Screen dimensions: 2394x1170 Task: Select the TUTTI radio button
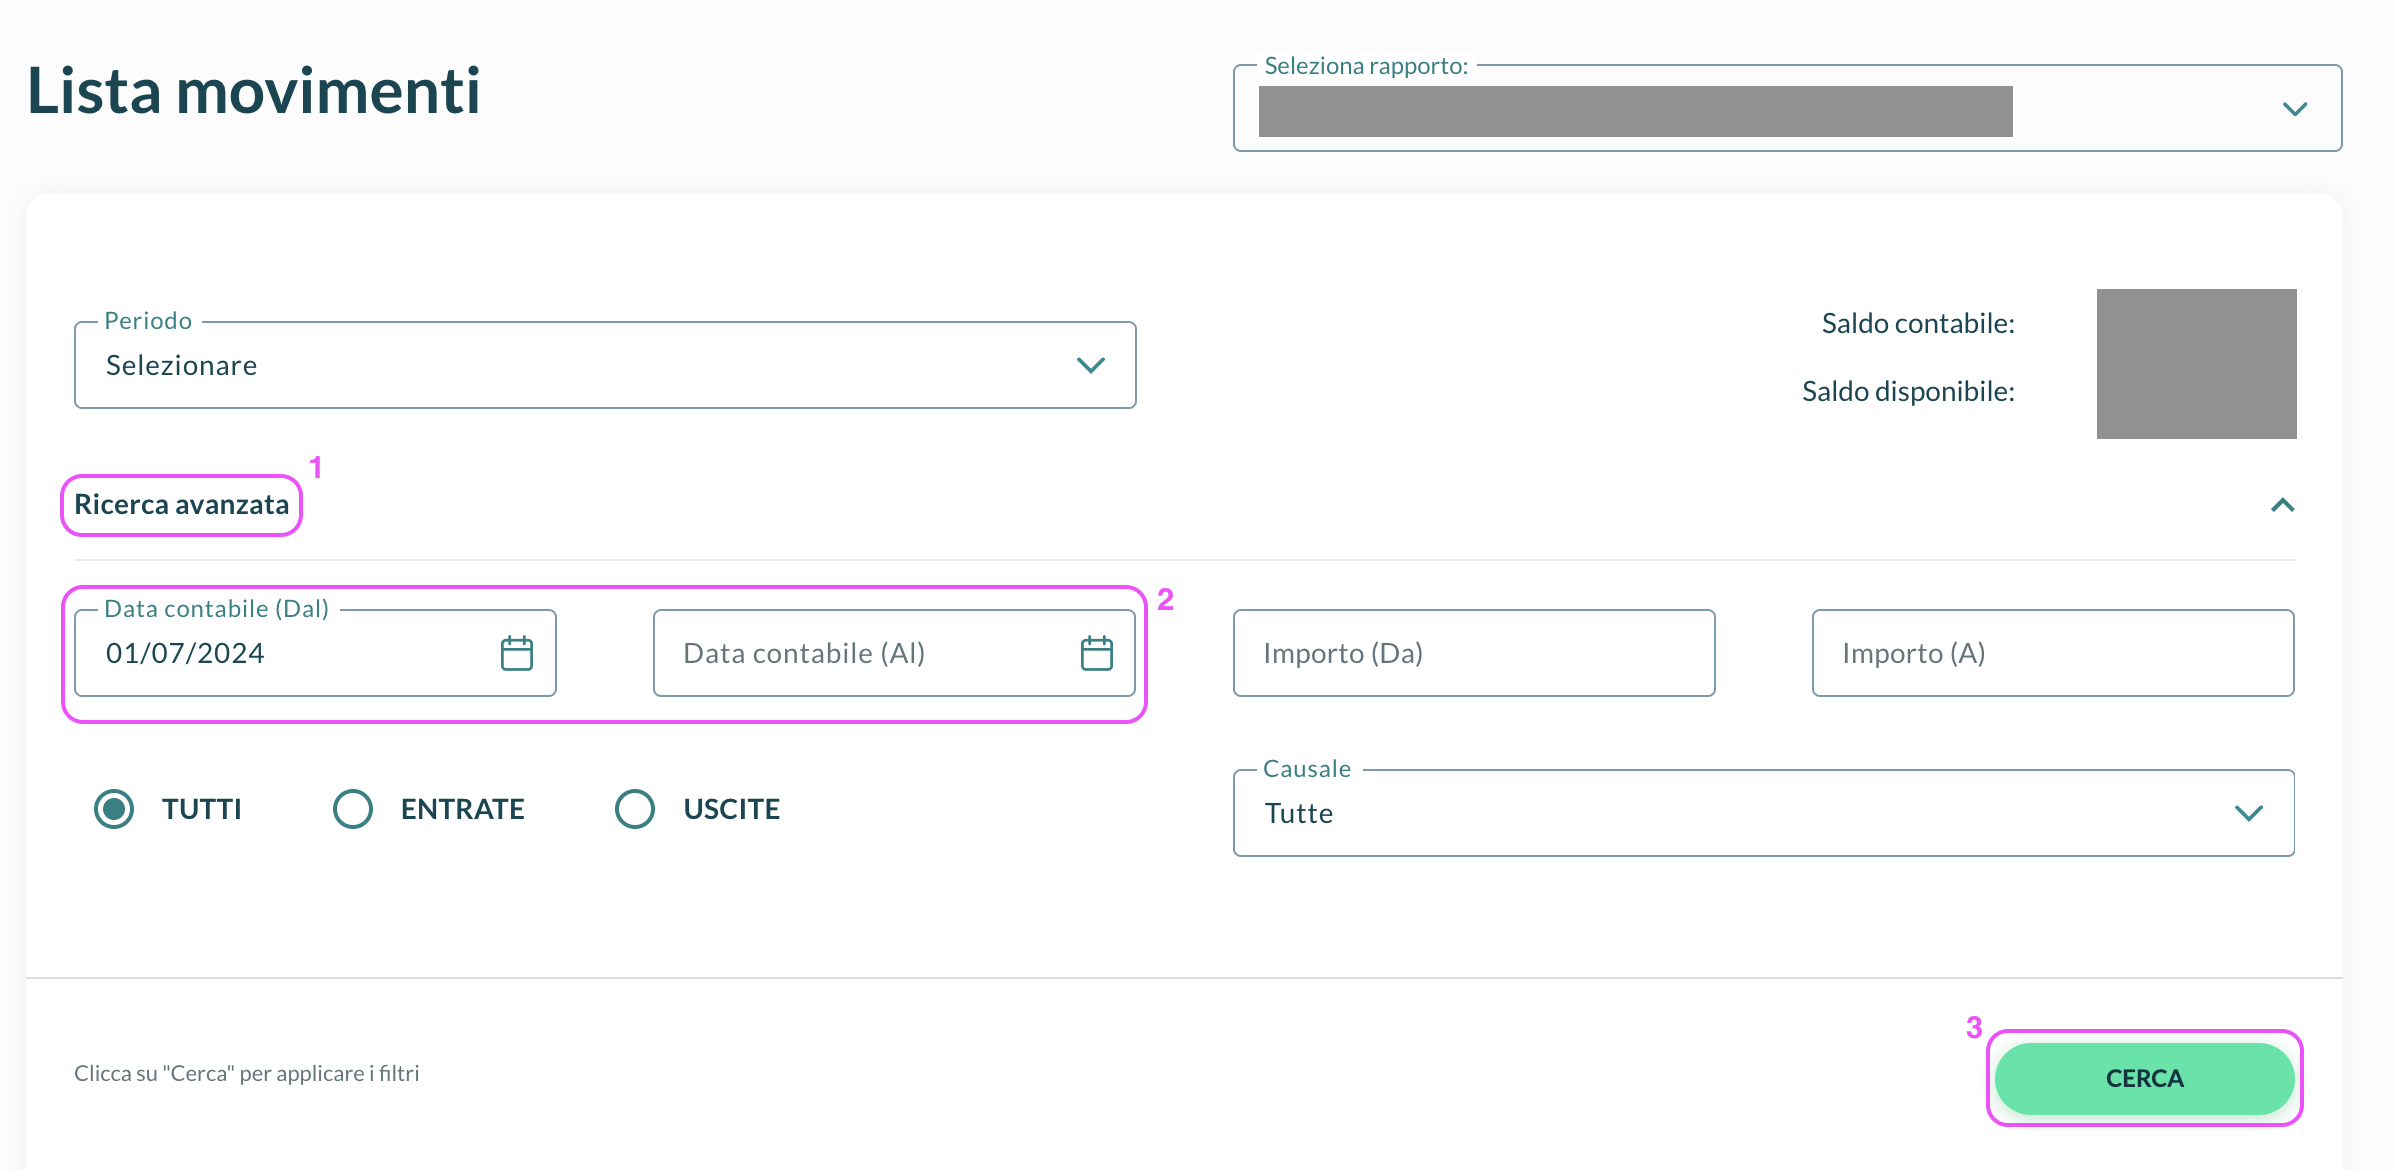[x=114, y=809]
